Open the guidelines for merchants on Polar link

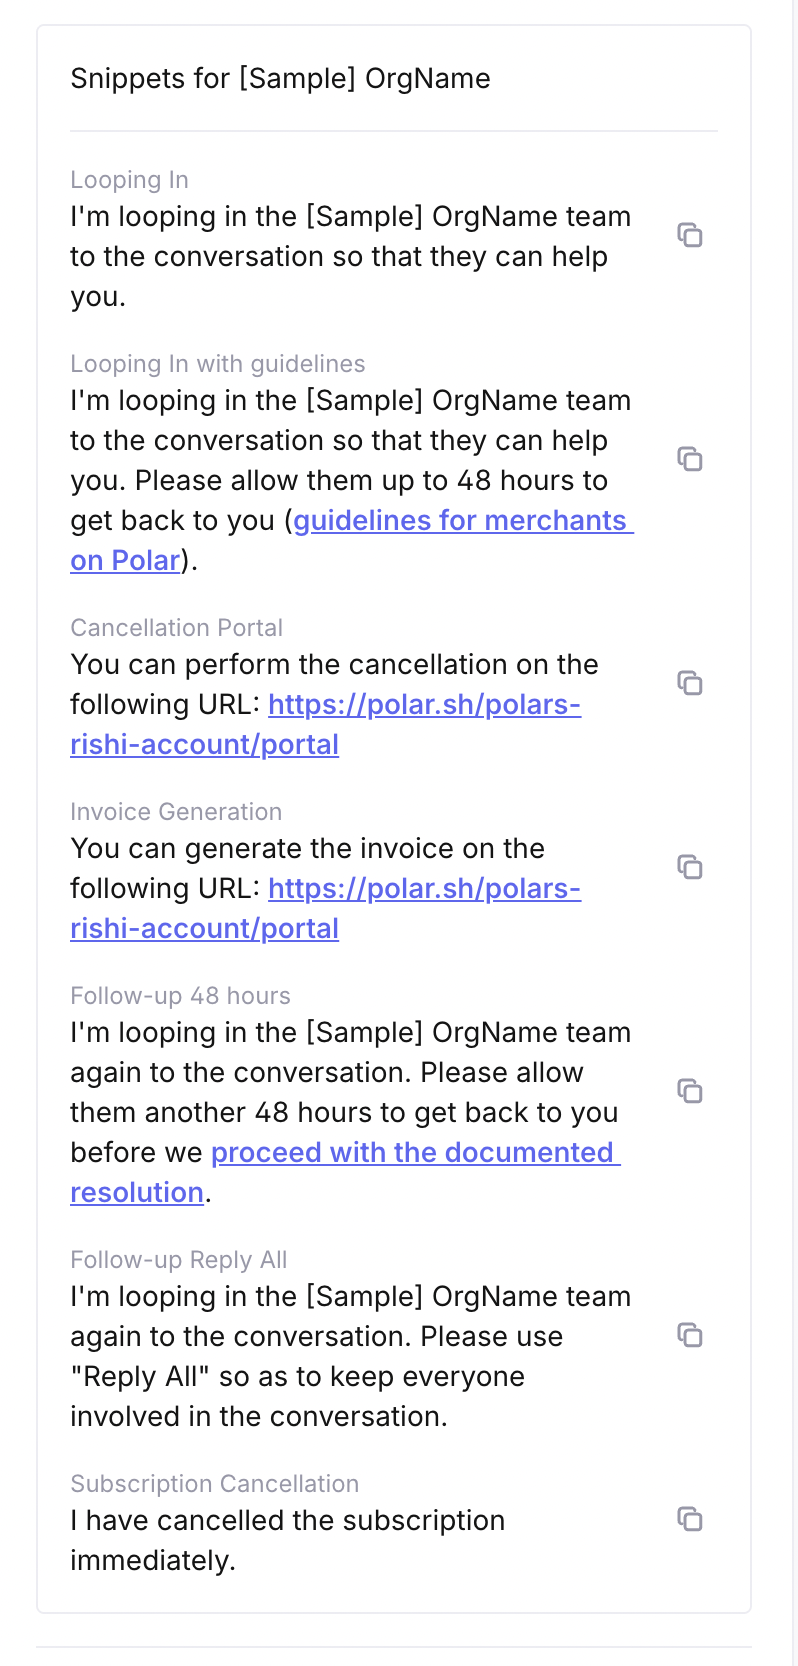[459, 521]
